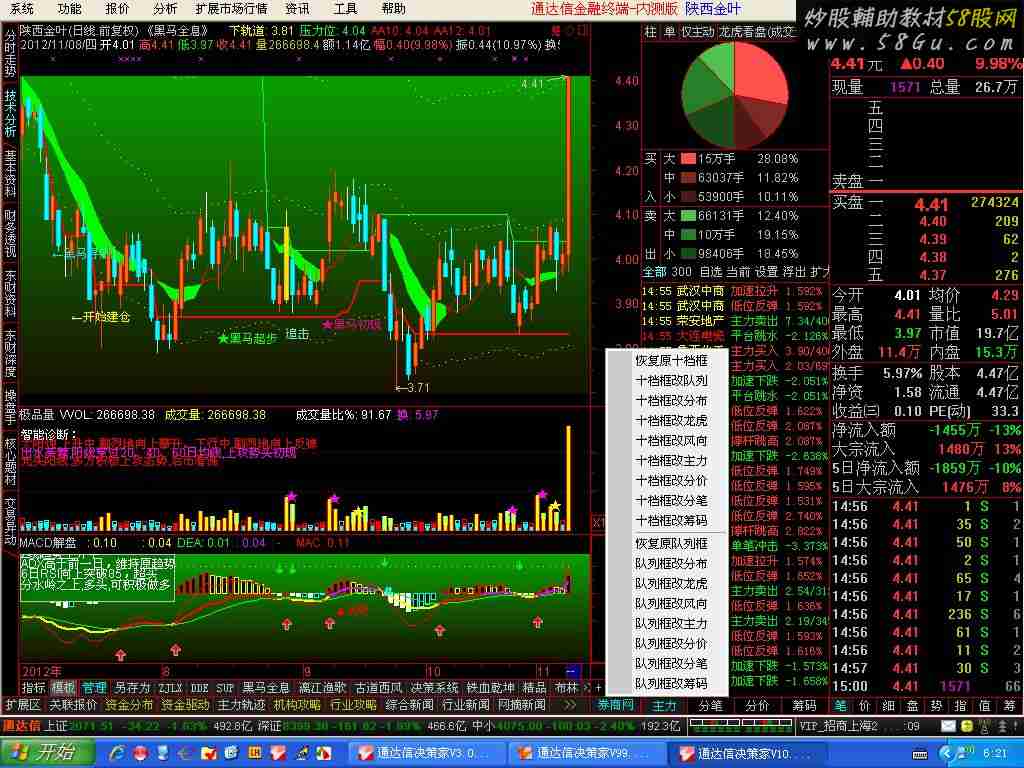Open the 帮助 menu
The image size is (1024, 768).
point(392,8)
